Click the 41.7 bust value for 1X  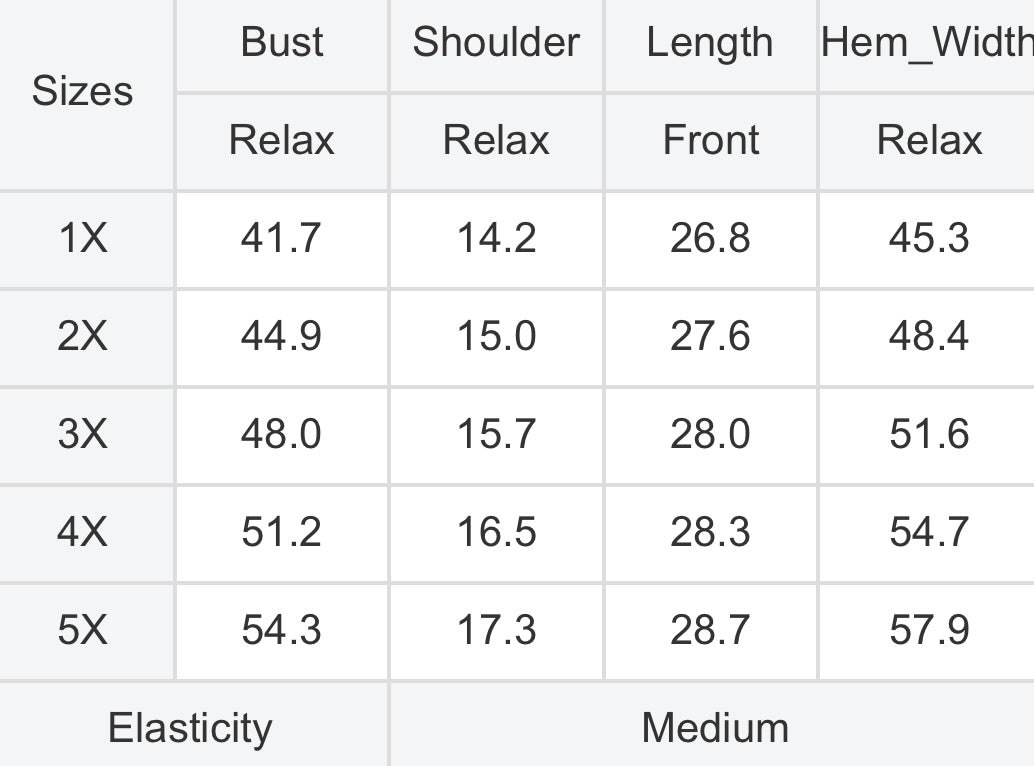coord(282,240)
